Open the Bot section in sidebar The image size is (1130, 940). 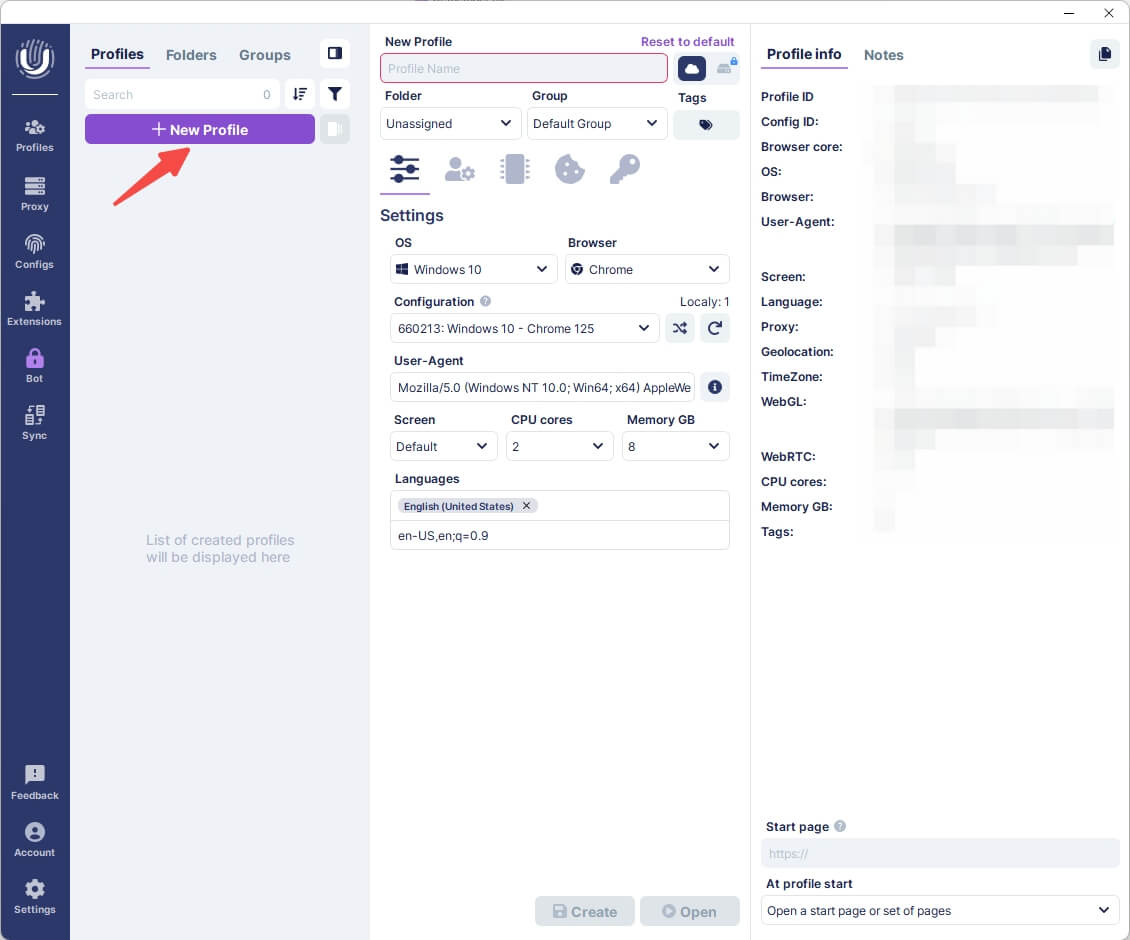[35, 365]
